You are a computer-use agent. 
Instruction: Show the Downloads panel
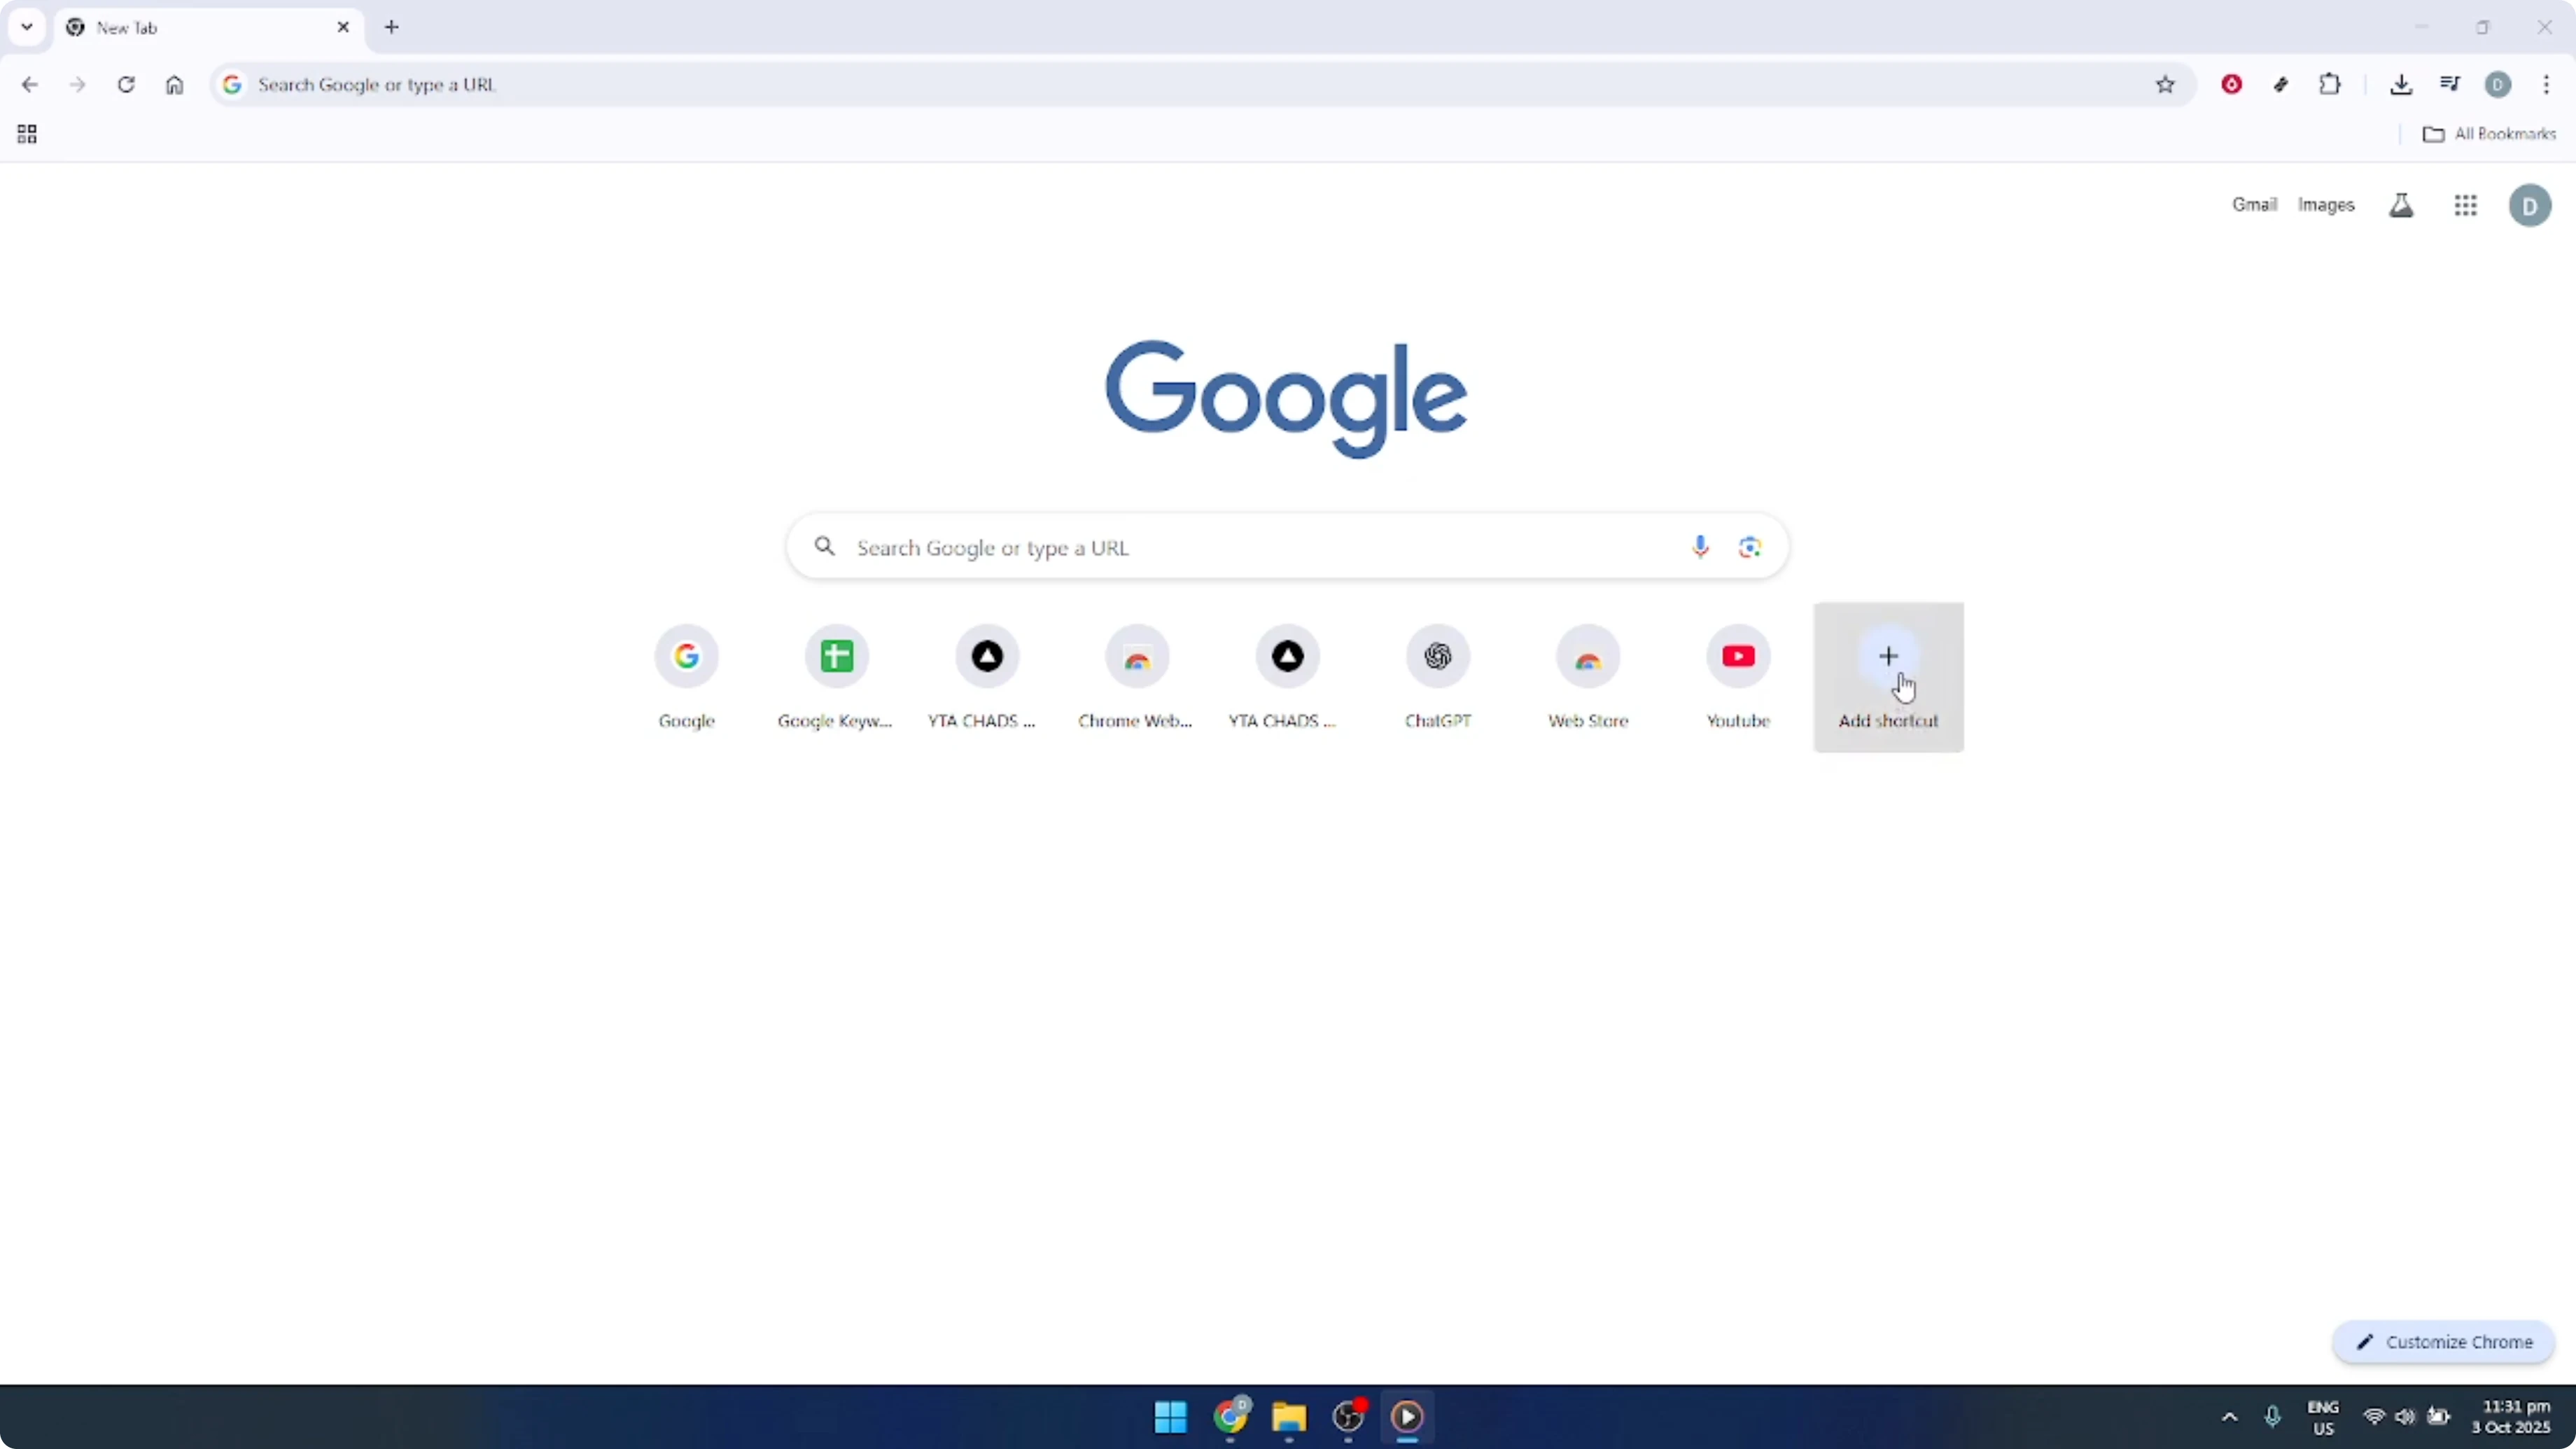coord(2400,85)
